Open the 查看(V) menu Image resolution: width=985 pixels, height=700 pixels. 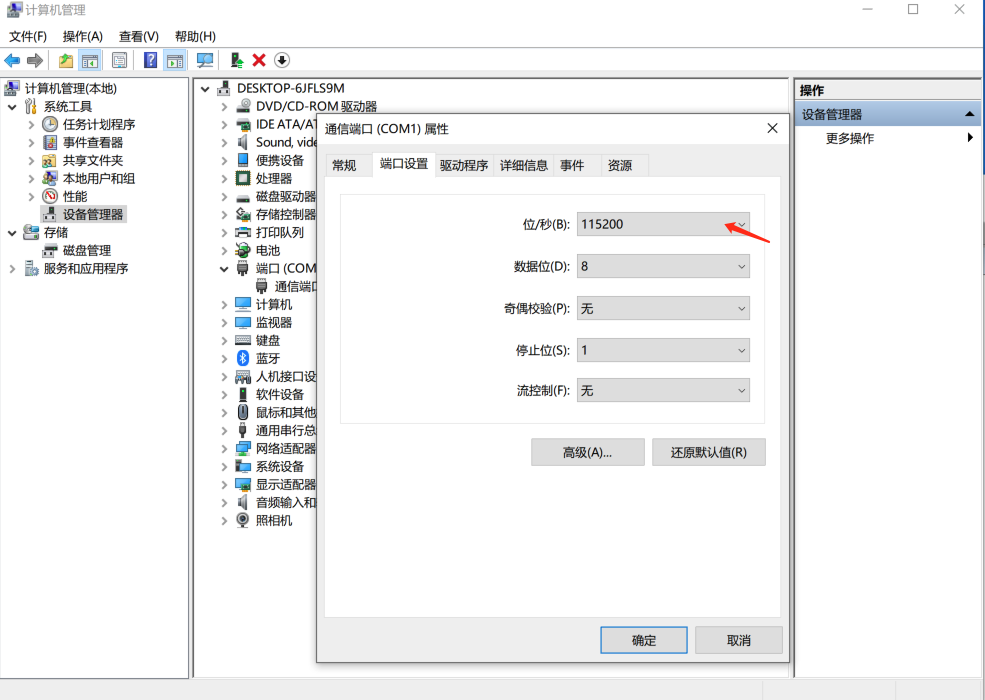pyautogui.click(x=139, y=36)
